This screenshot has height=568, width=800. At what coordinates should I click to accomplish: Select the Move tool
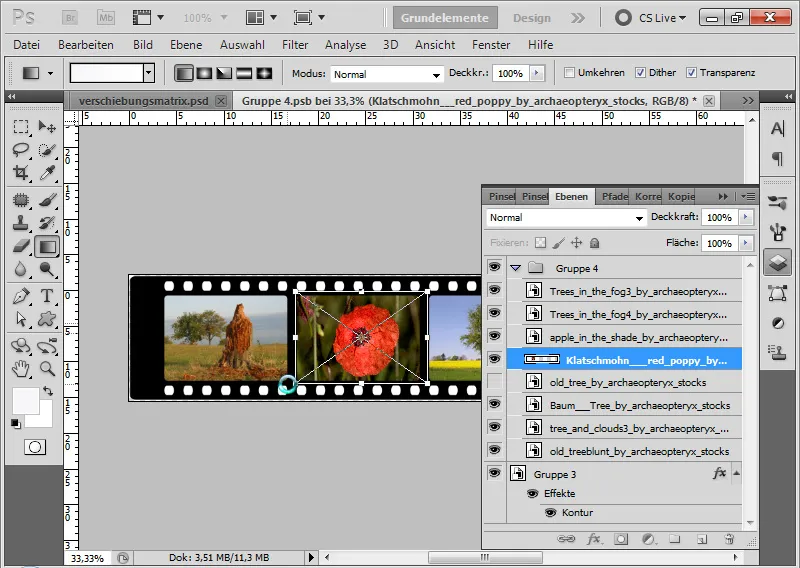(x=47, y=126)
